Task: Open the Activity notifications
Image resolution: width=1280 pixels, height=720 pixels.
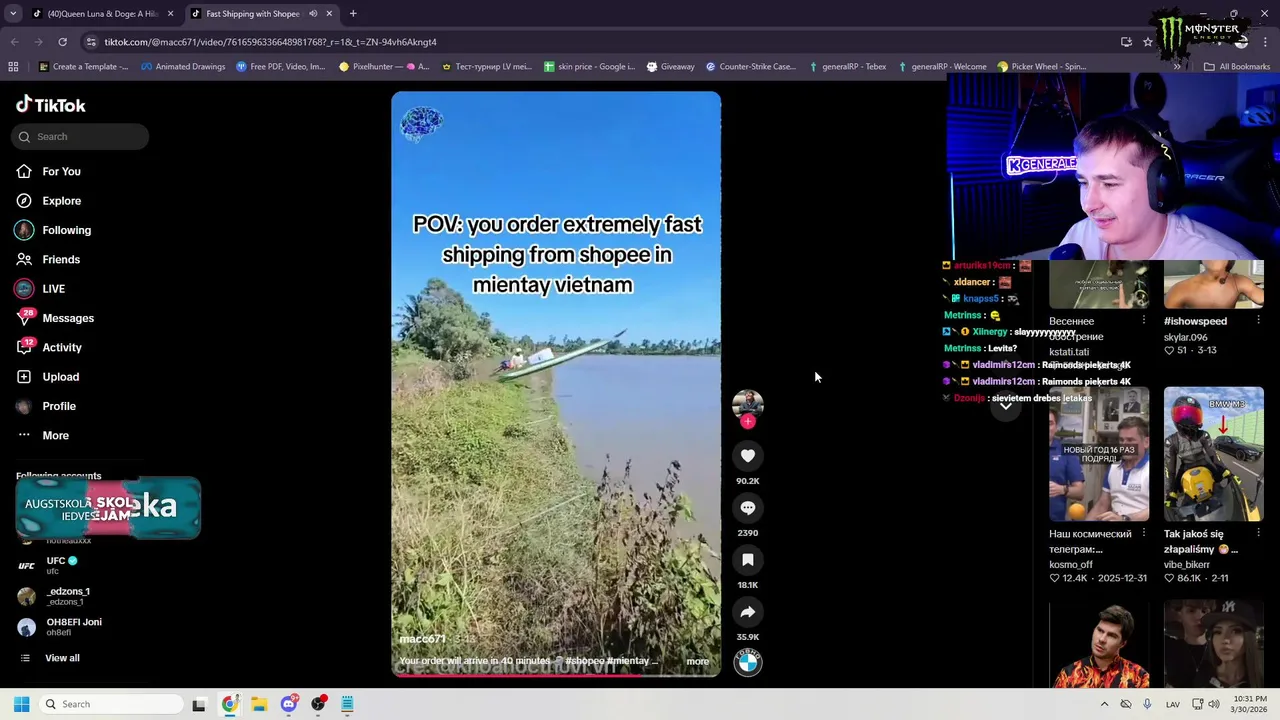Action: tap(62, 348)
